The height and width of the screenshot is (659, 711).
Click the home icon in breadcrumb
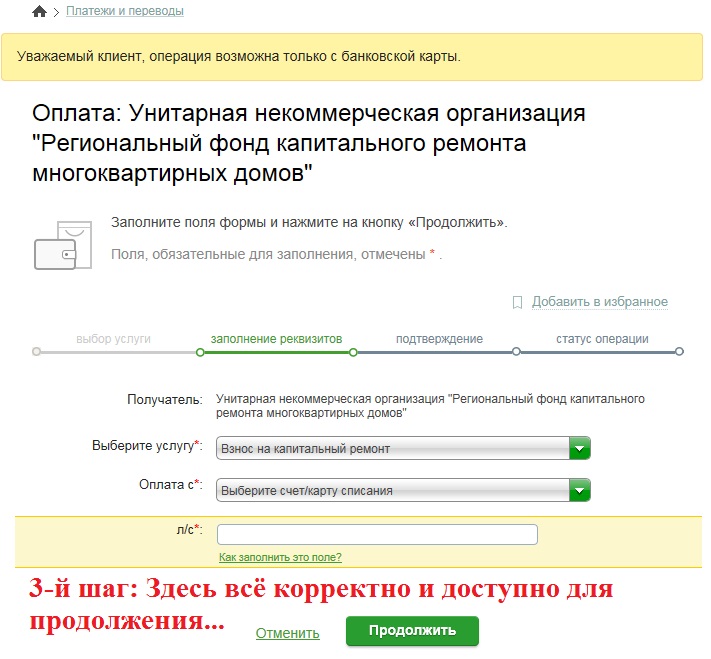click(x=39, y=12)
